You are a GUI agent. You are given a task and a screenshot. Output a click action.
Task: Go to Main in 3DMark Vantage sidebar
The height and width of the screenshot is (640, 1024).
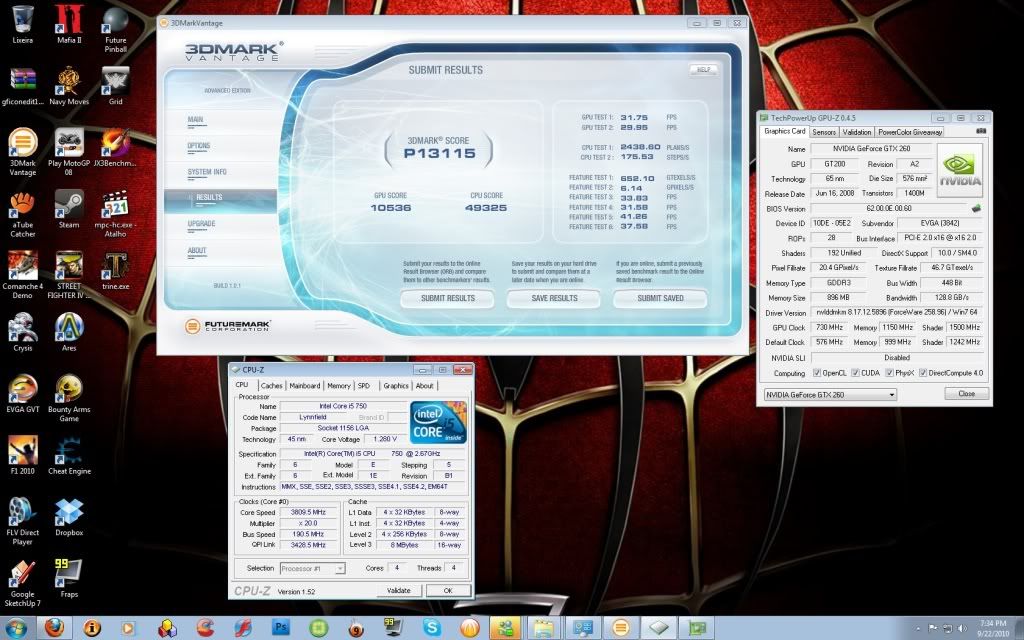coord(195,120)
